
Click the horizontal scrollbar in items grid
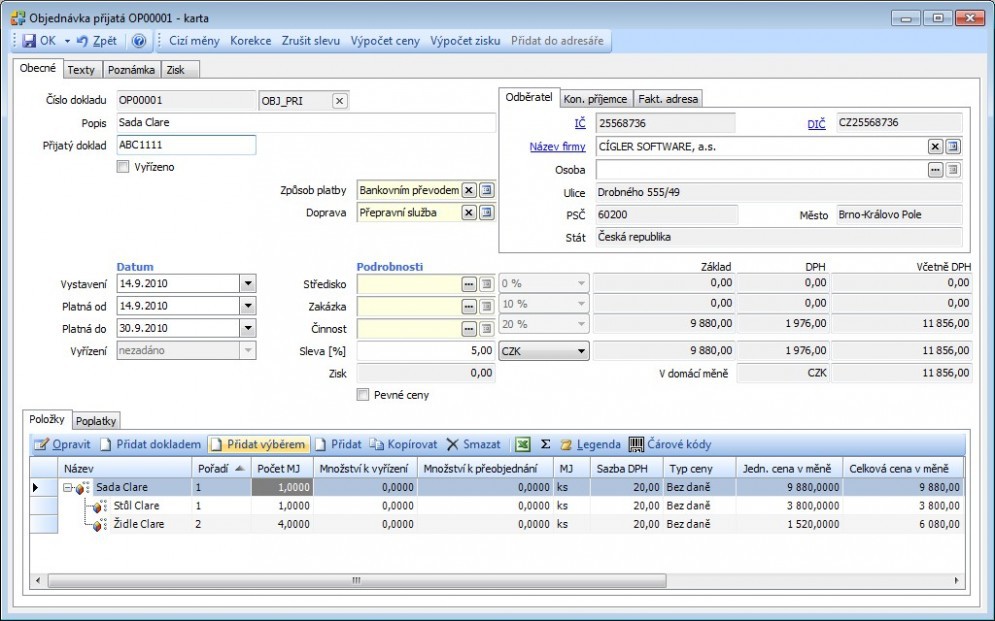coord(356,580)
